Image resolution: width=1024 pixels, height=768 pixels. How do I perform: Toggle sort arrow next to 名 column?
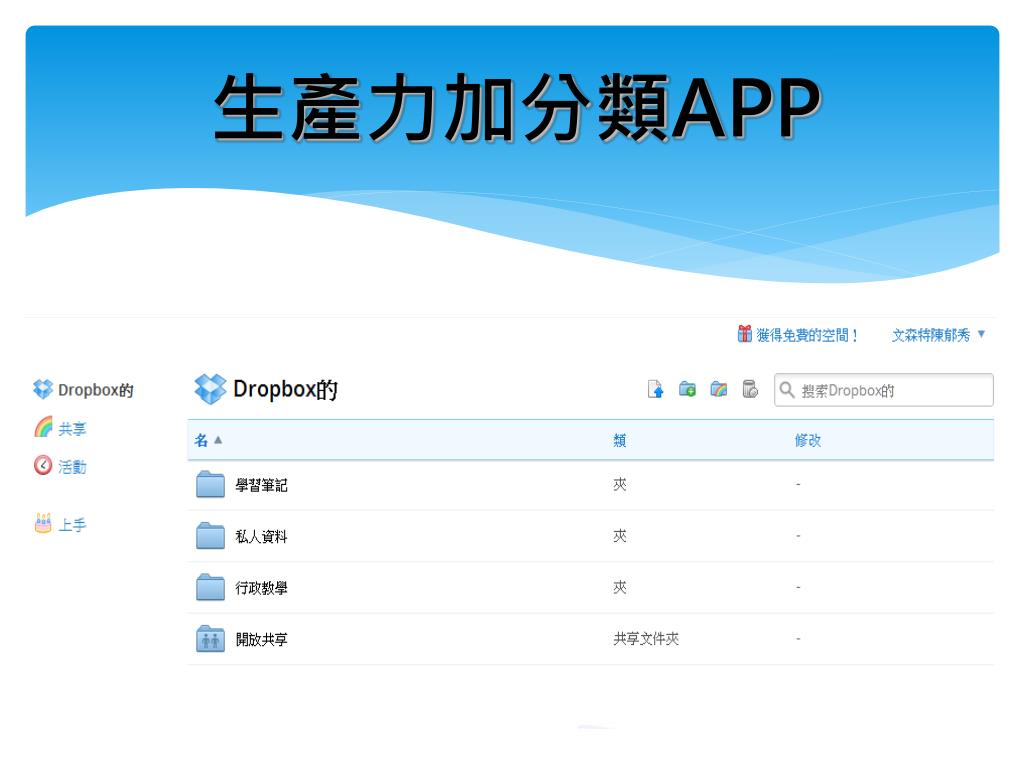point(218,440)
